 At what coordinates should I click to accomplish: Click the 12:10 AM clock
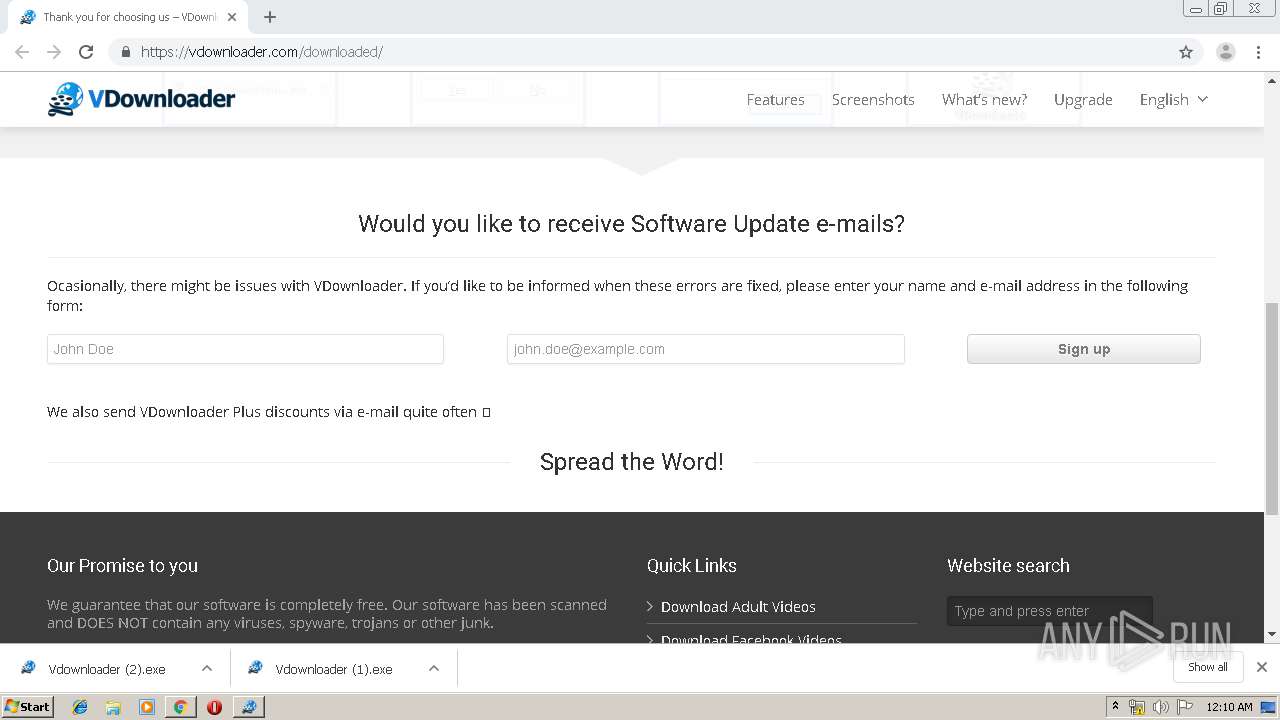(1229, 707)
